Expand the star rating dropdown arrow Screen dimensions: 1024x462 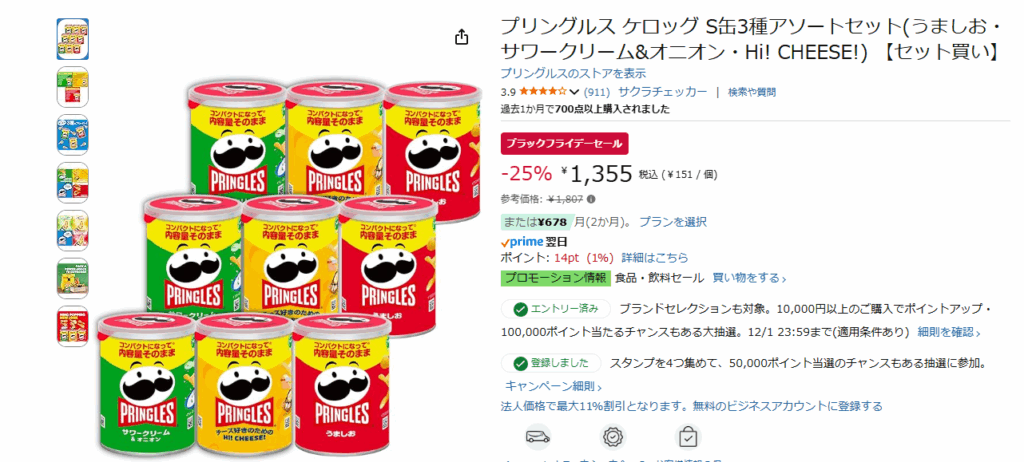point(574,92)
